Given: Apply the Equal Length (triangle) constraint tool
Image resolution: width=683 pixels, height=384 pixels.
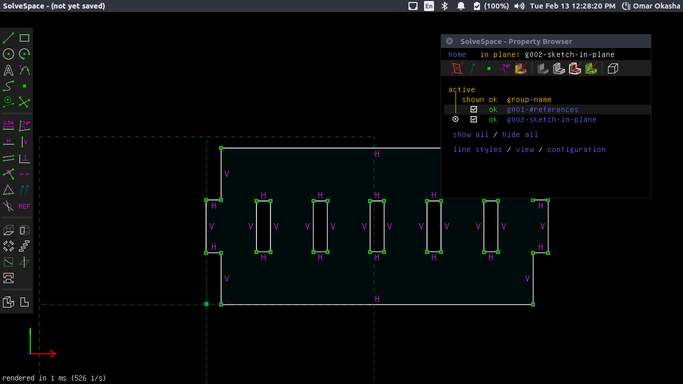Looking at the screenshot, I should tap(8, 190).
